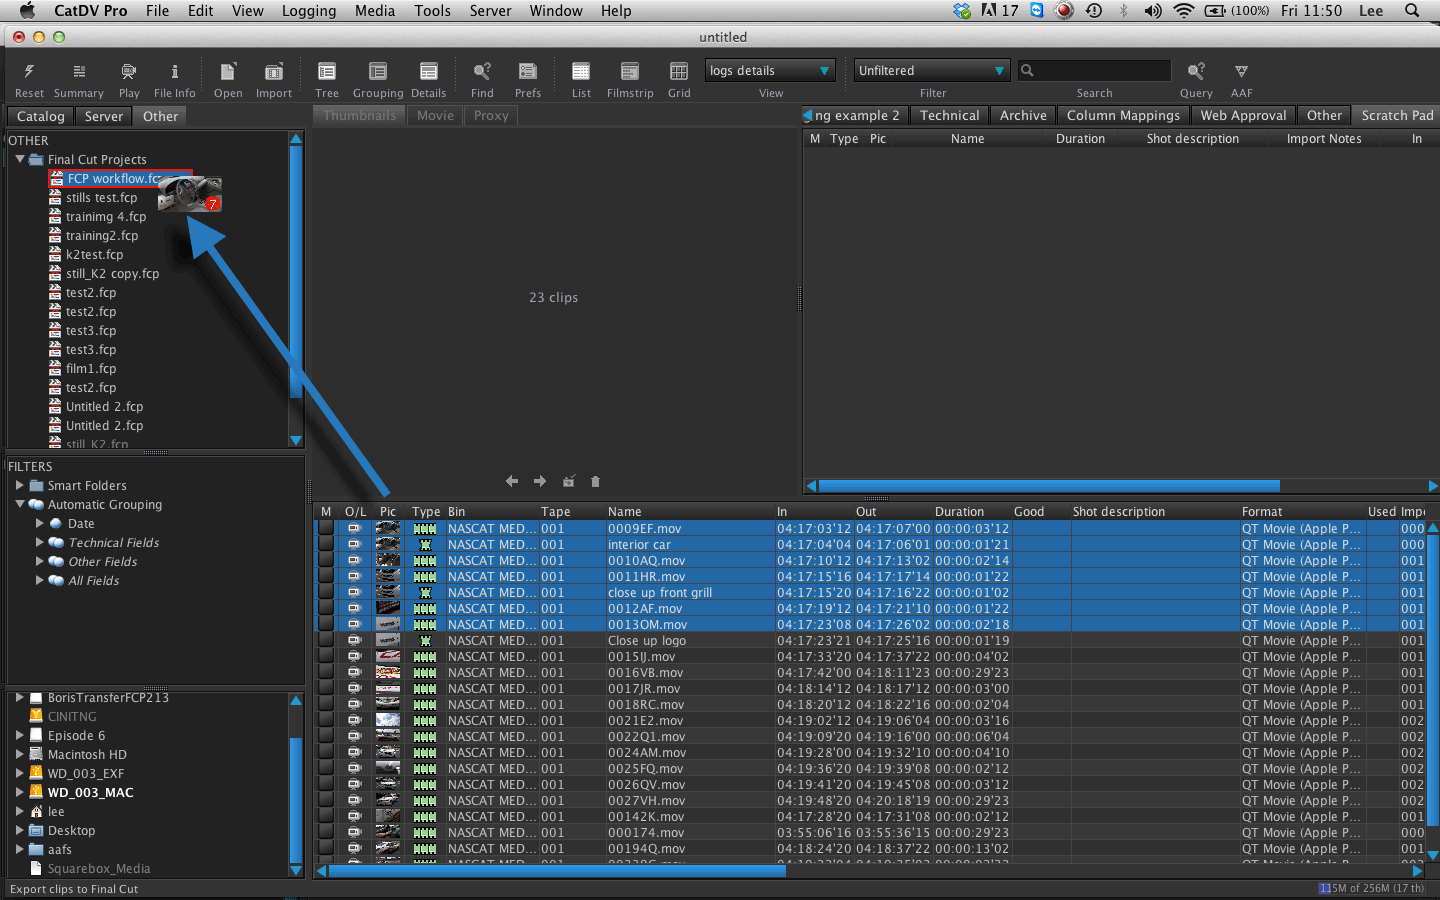The height and width of the screenshot is (900, 1440).
Task: Check the mark box for 0016VB.mov
Action: (x=326, y=673)
